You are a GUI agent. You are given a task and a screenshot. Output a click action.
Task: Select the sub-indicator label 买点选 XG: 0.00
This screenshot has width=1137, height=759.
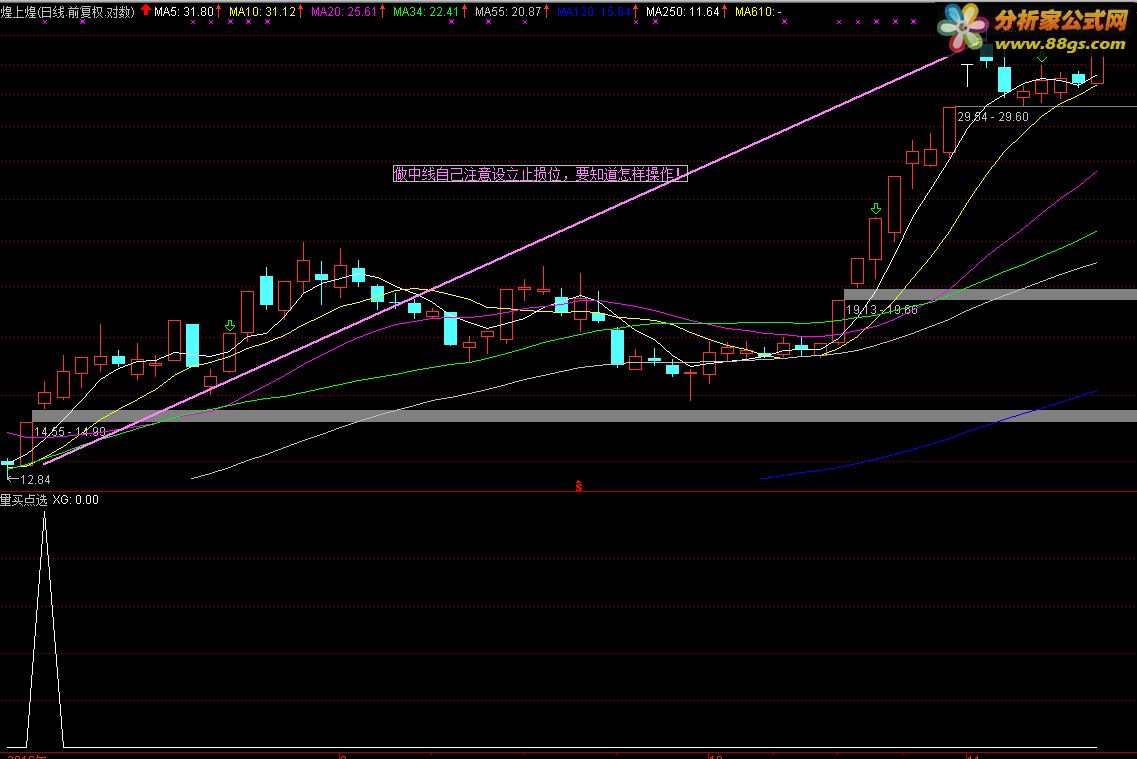coord(49,499)
